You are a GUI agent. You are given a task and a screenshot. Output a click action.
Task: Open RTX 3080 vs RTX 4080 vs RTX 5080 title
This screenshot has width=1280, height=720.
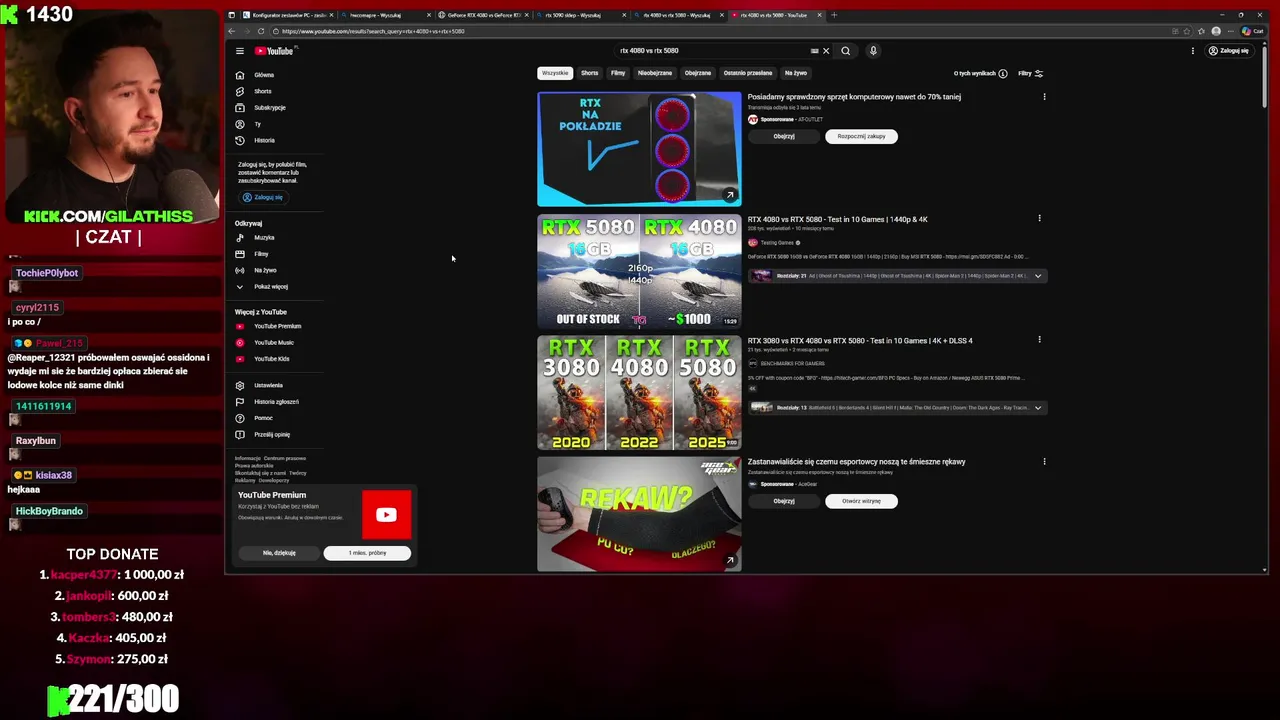click(860, 340)
